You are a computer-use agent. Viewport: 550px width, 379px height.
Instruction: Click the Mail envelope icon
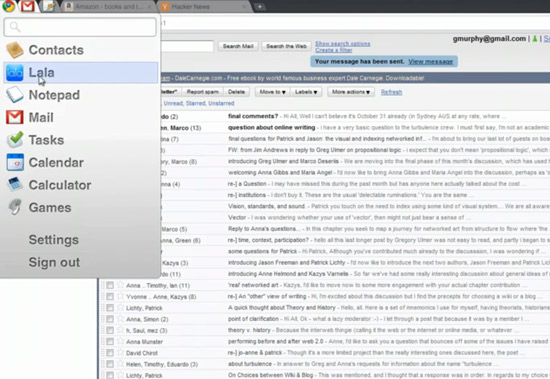tap(15, 117)
